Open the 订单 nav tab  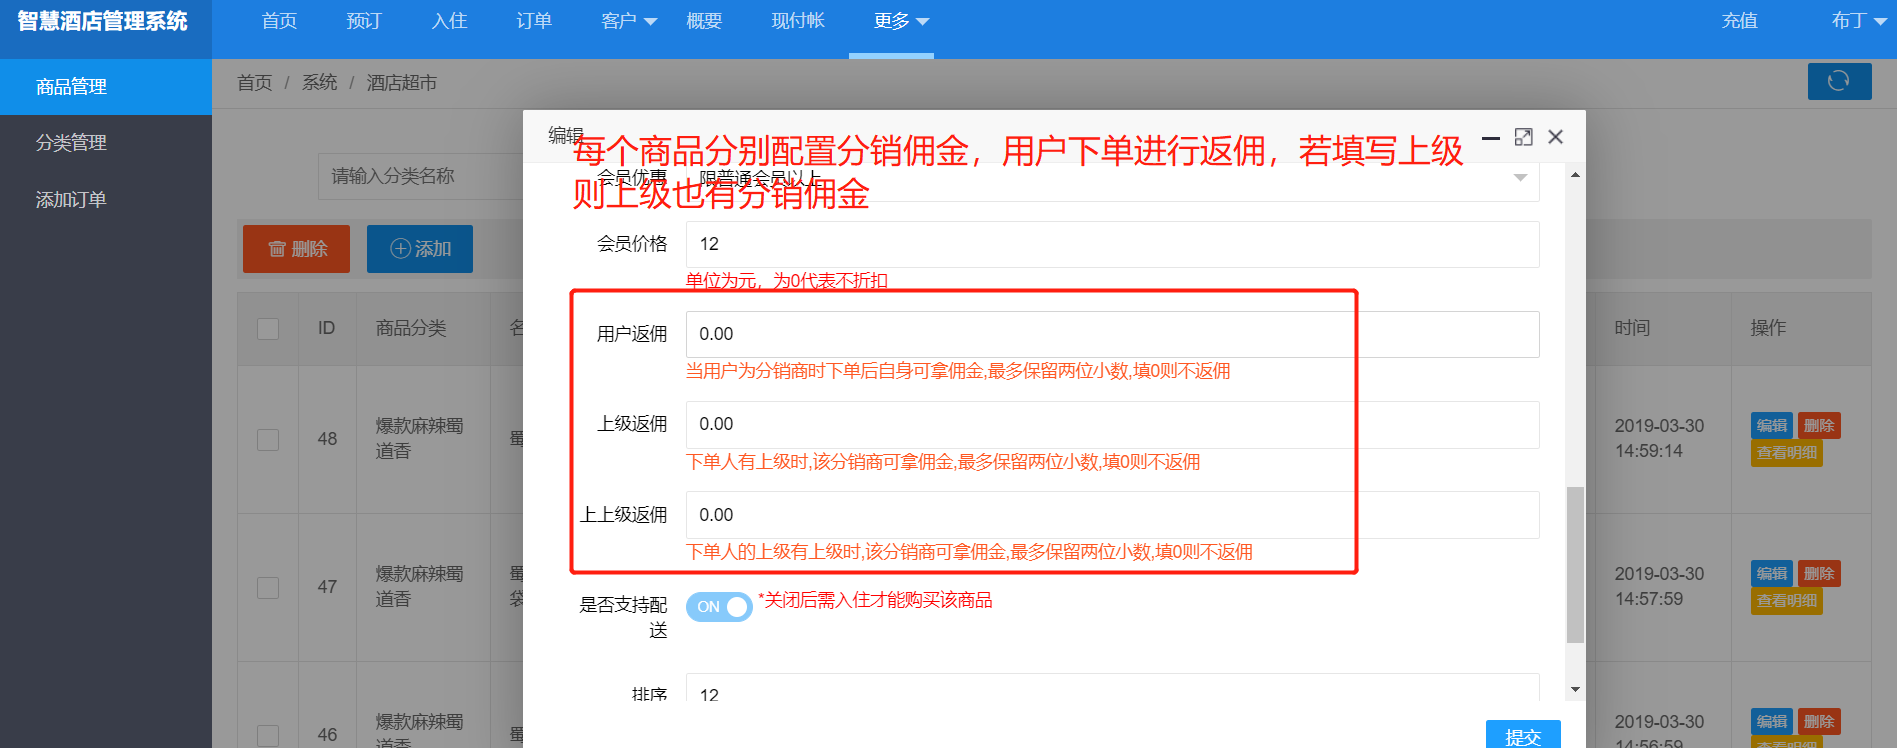click(x=534, y=21)
